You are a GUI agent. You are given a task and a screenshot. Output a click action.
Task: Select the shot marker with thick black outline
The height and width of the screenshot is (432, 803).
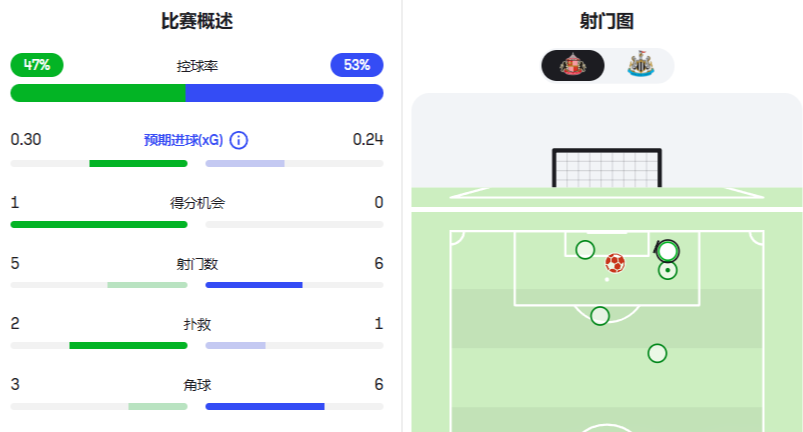pyautogui.click(x=668, y=250)
